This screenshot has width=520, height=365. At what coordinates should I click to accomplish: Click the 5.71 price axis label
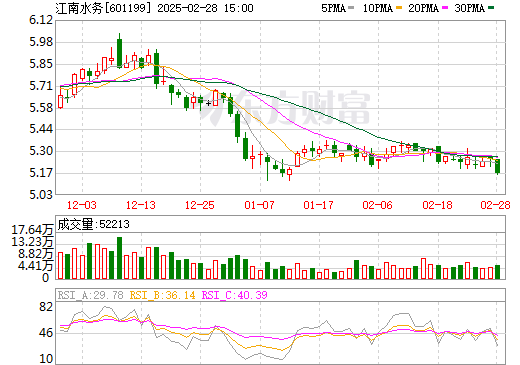41,86
